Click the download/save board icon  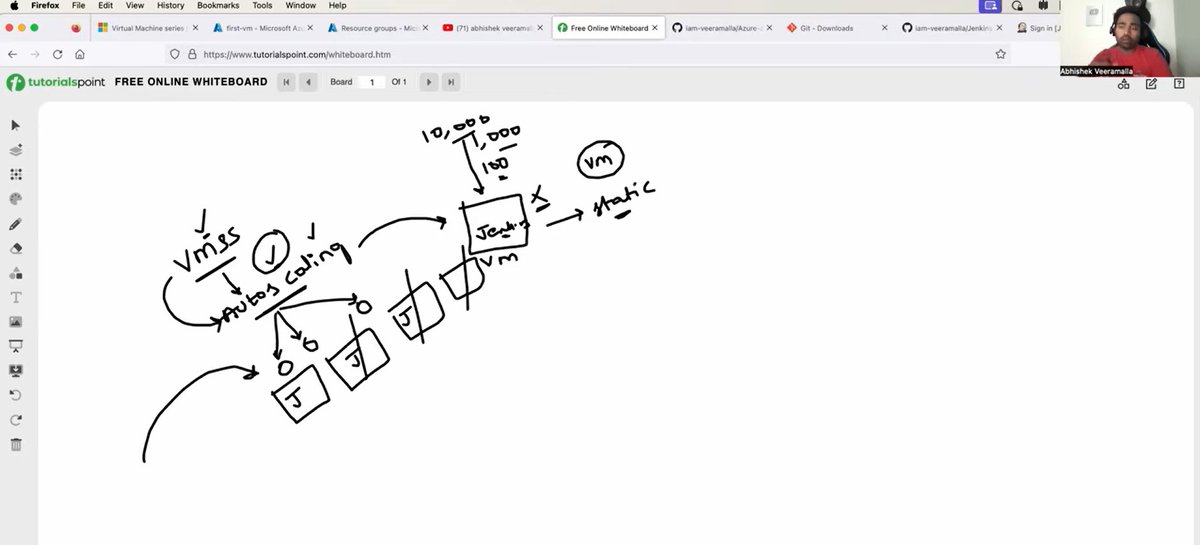coord(16,370)
